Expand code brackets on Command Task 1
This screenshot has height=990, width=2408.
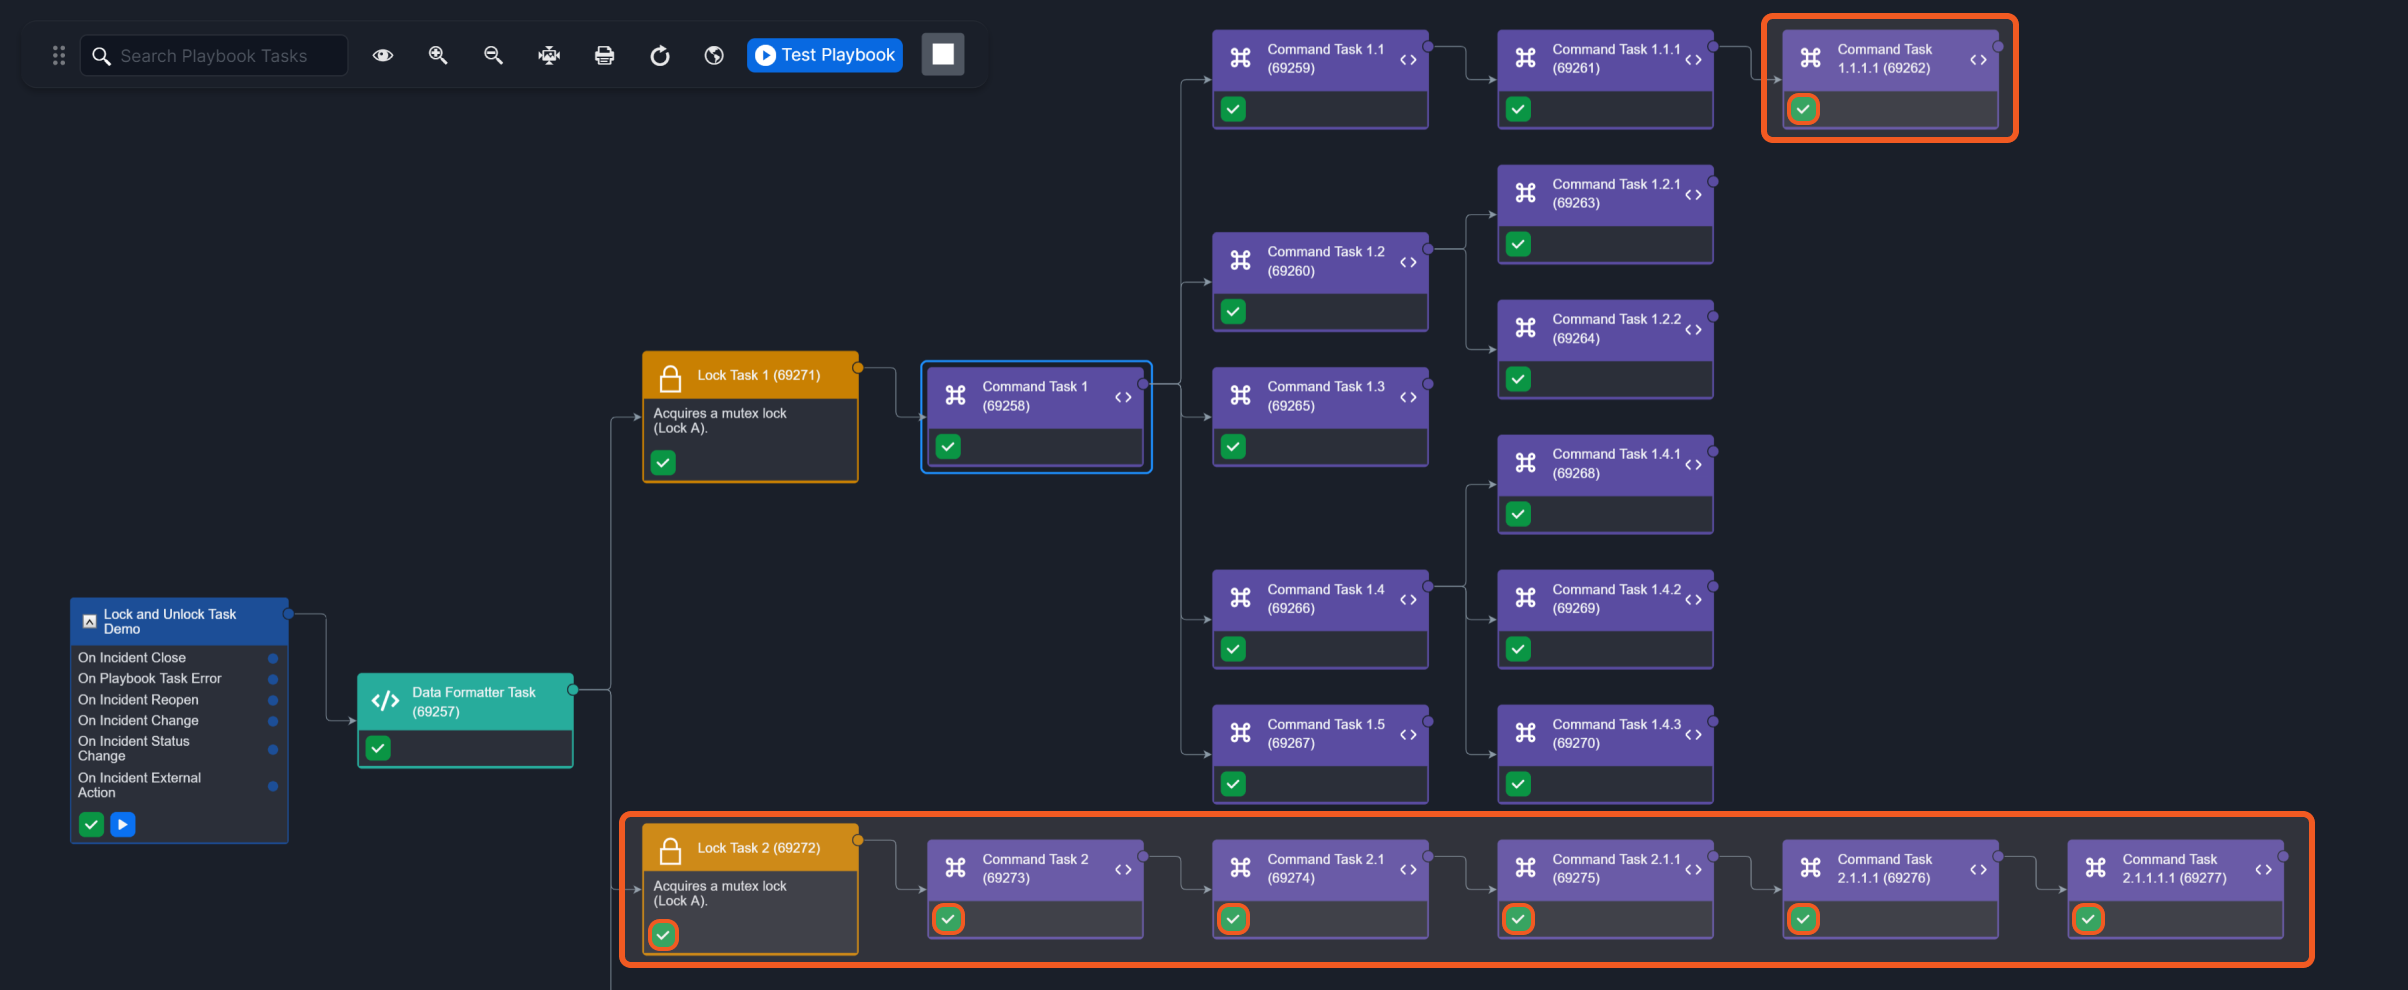pos(1123,397)
